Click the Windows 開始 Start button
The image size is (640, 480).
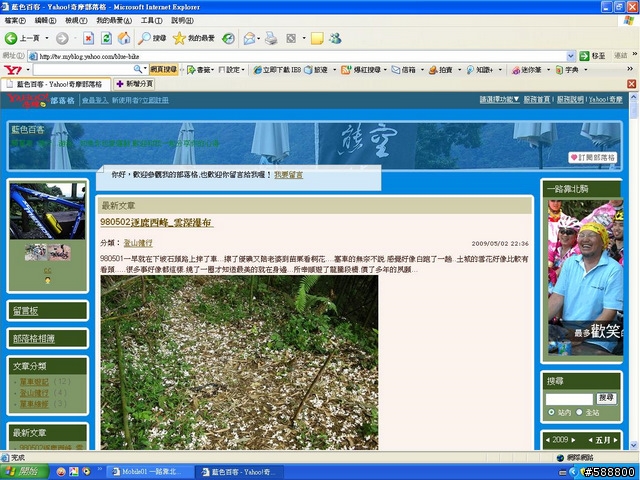[24, 472]
